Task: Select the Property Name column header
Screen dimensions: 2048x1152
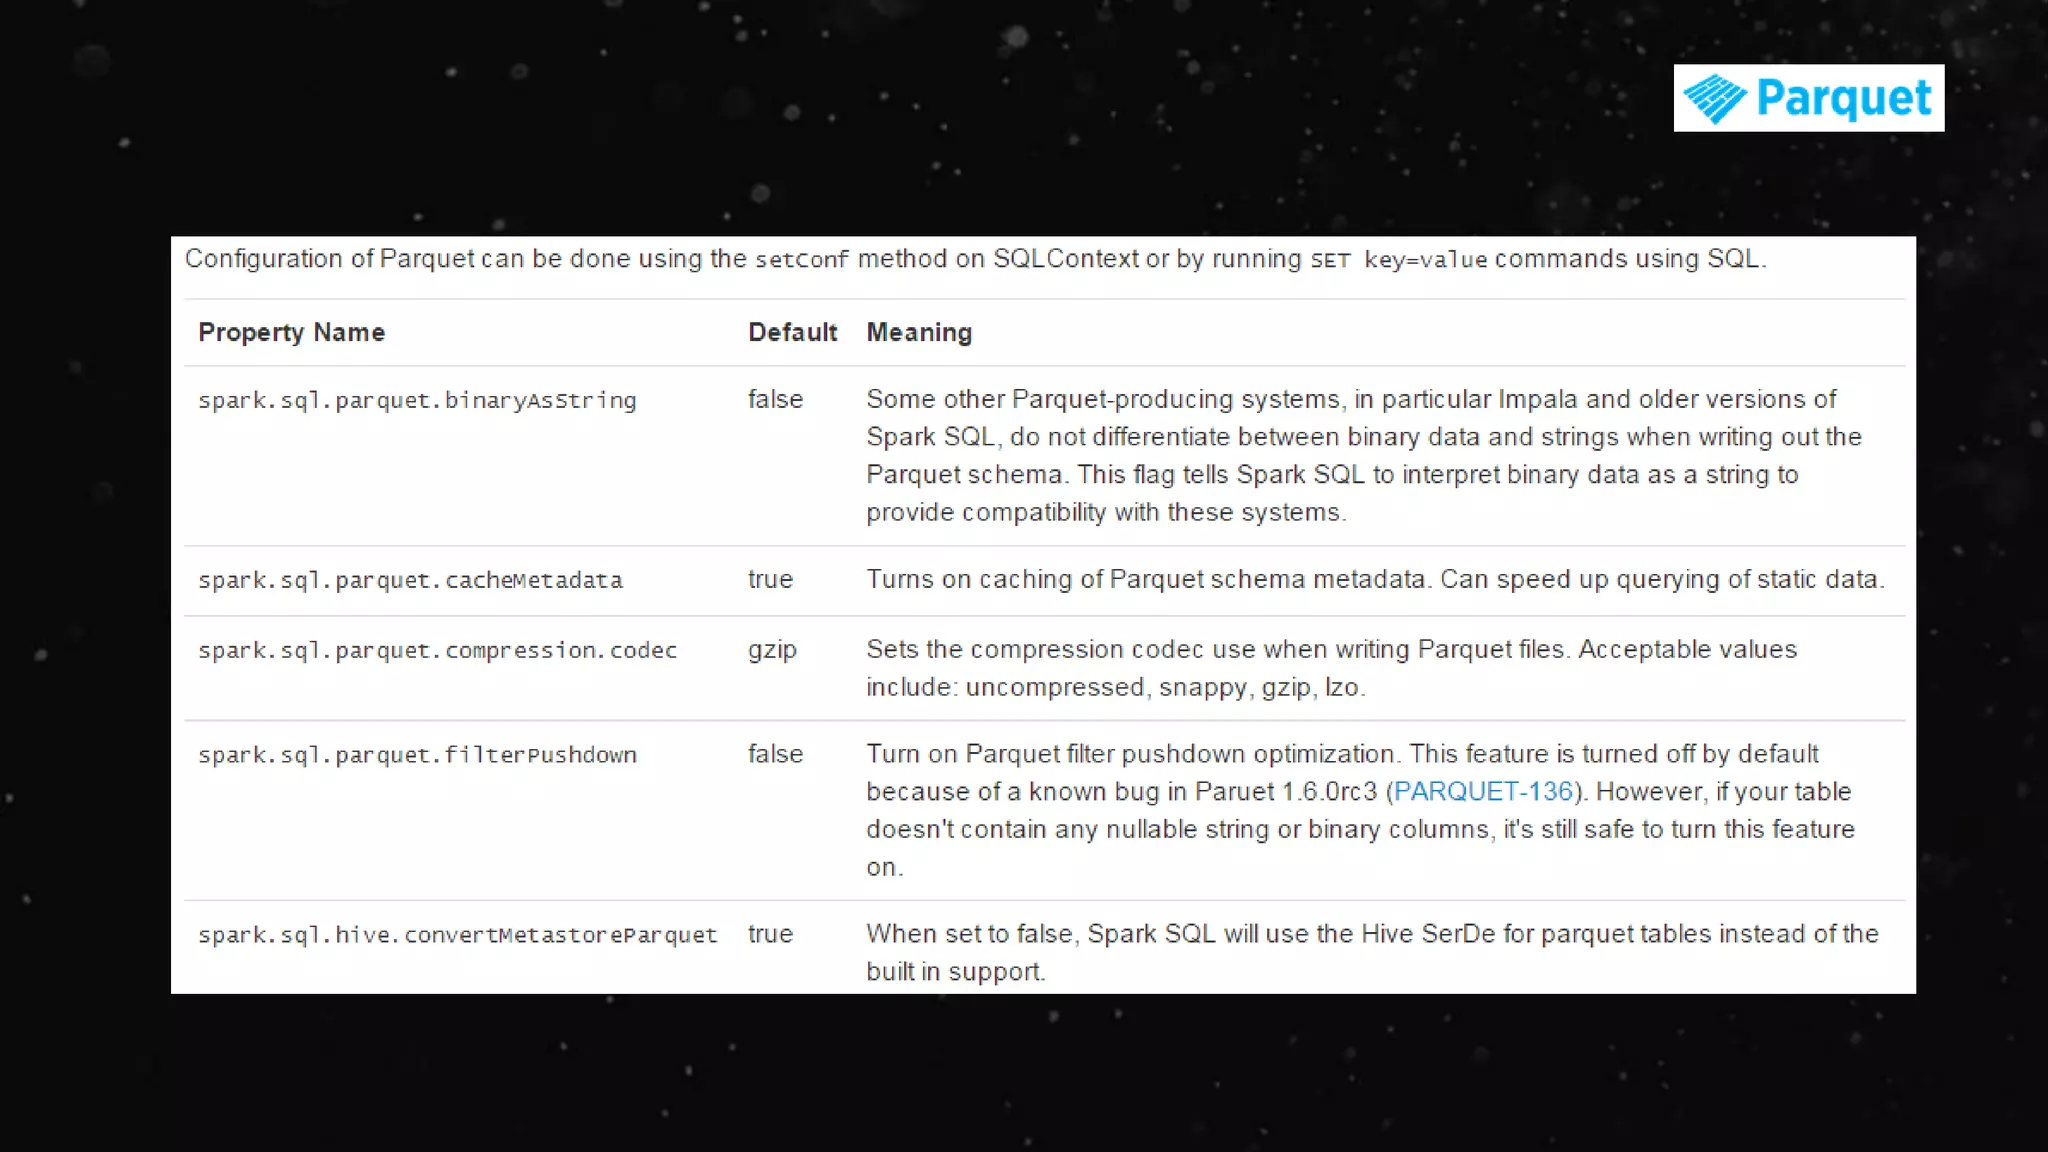Action: pos(291,333)
